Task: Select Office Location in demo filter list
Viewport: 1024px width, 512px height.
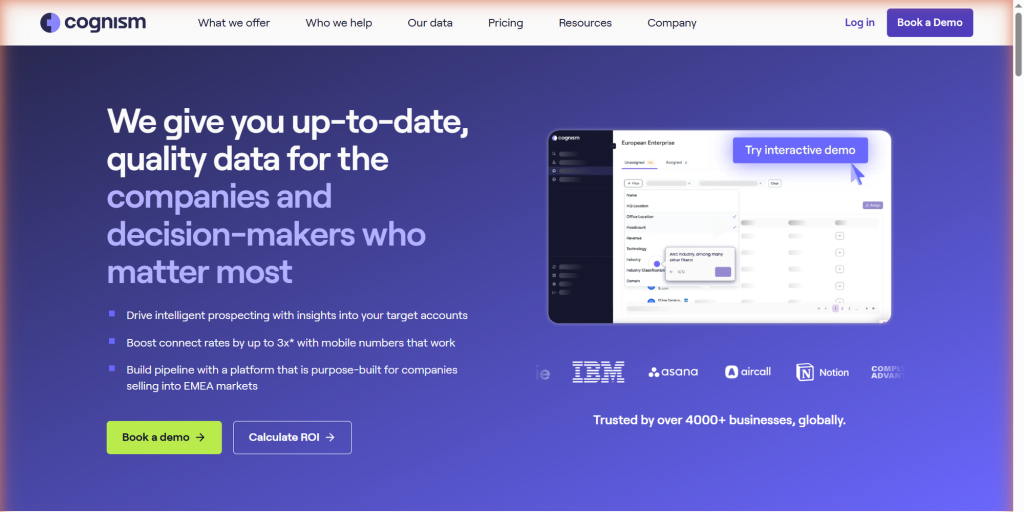Action: [x=640, y=216]
